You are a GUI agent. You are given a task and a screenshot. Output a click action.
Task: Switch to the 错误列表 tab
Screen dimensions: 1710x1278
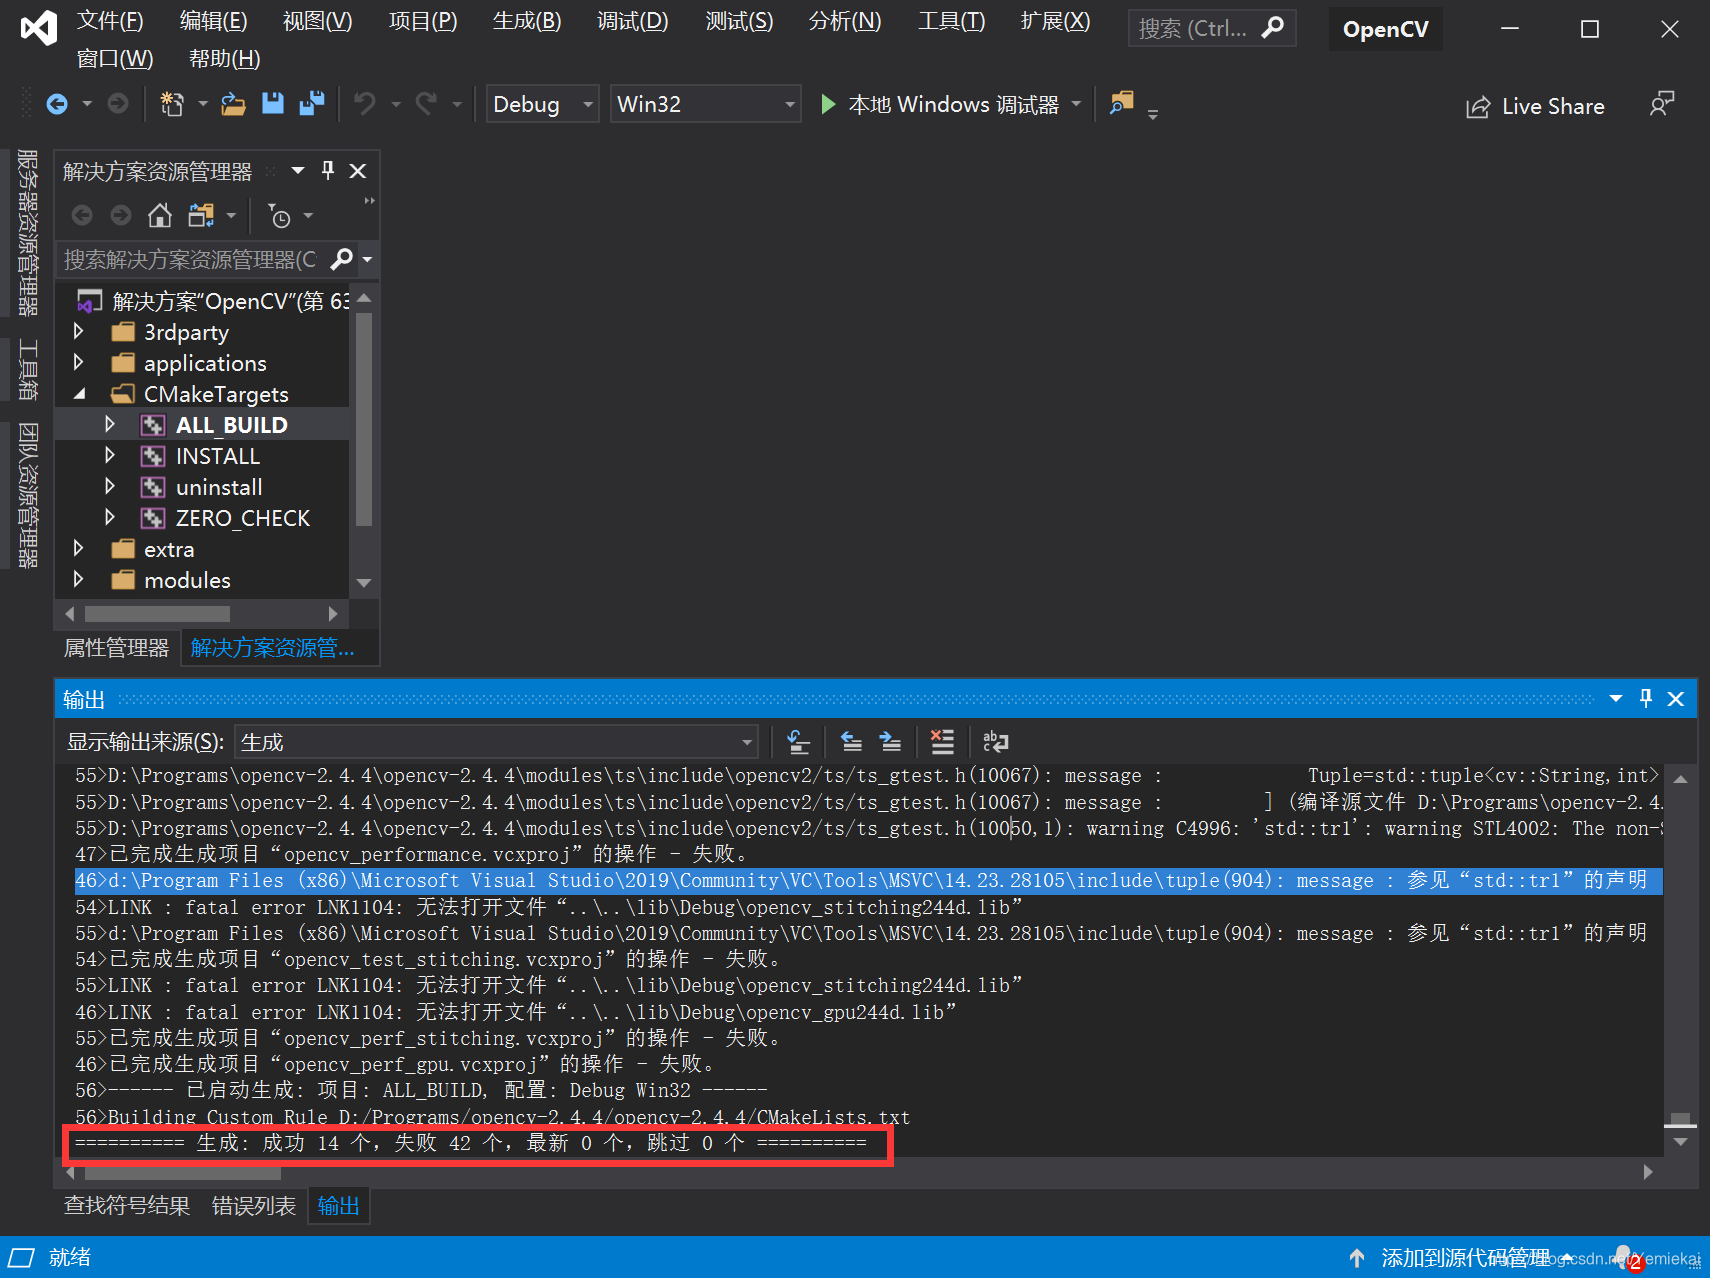254,1206
